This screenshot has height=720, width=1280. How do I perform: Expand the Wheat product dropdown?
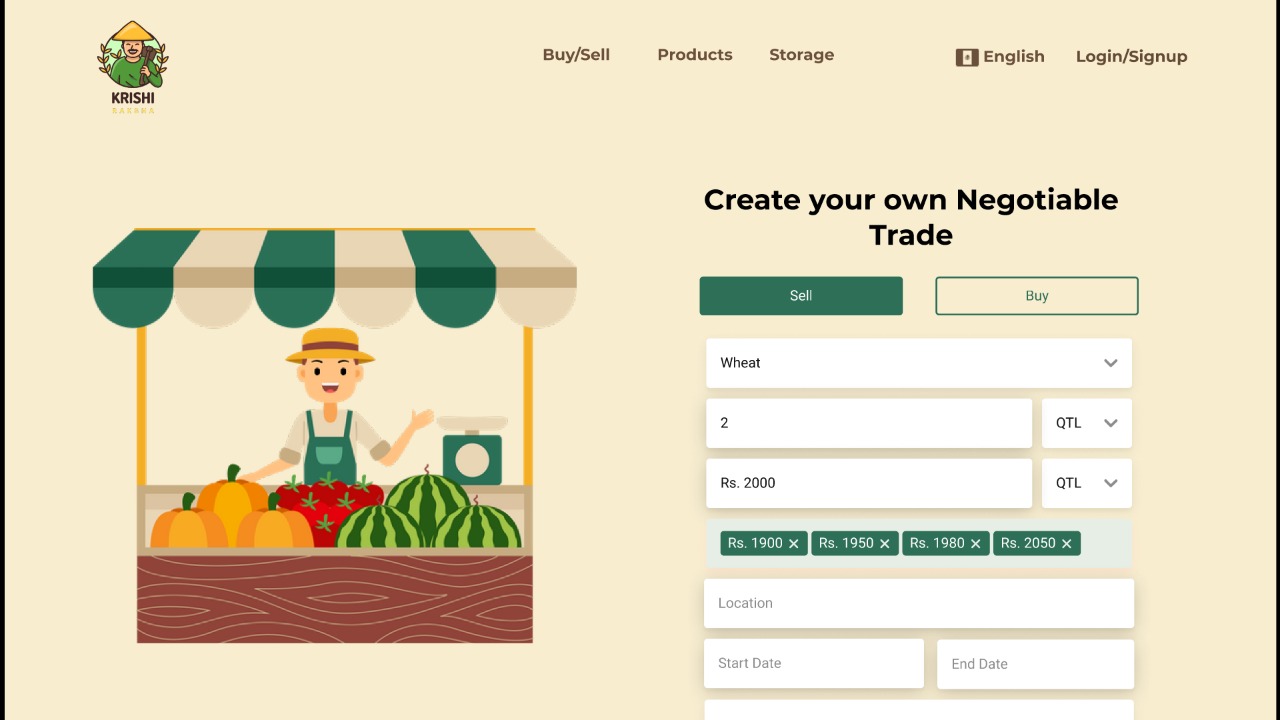pos(919,363)
